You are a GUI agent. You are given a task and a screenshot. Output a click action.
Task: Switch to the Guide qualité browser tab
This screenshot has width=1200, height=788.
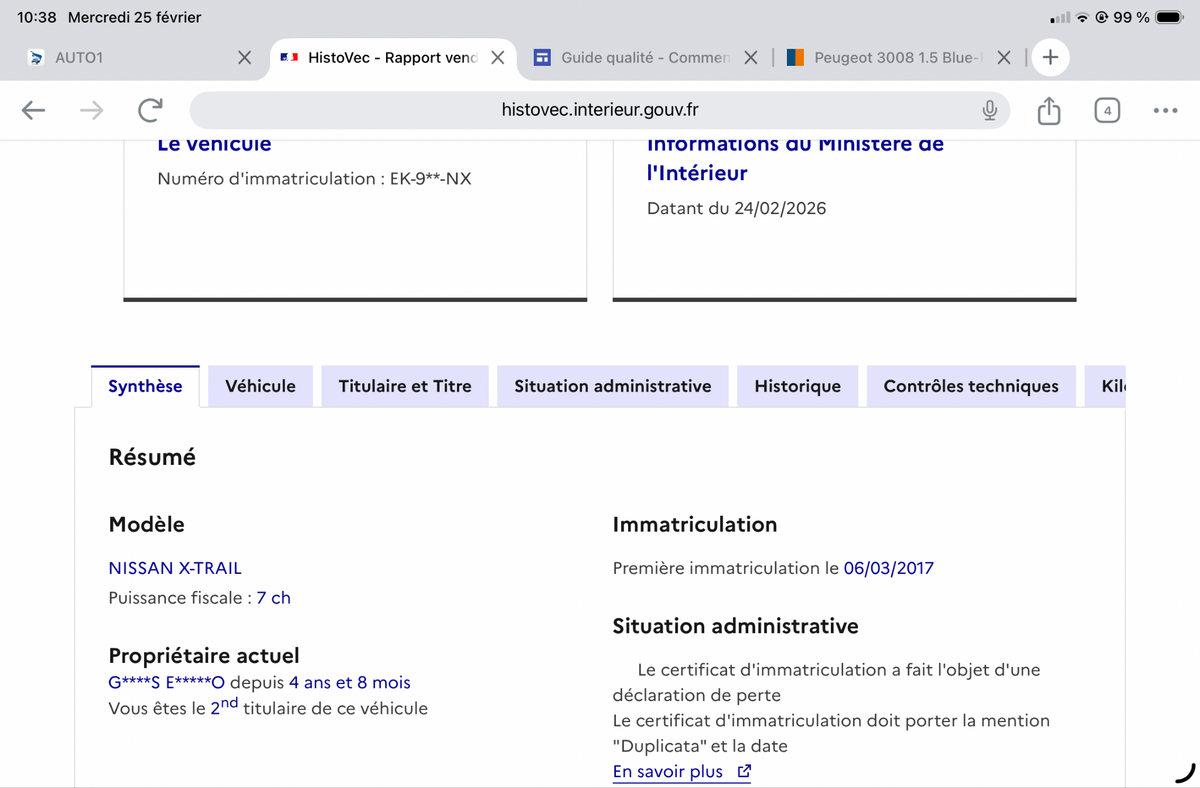pos(645,58)
